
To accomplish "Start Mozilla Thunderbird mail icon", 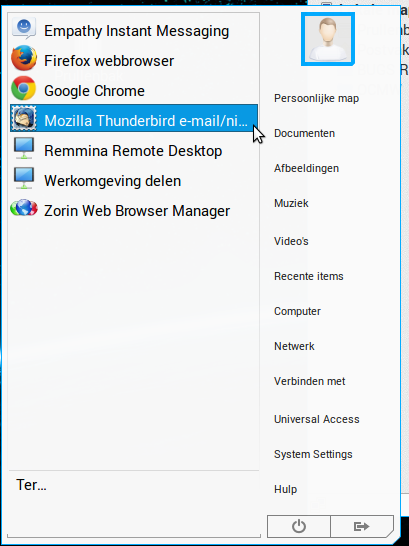I will (x=24, y=118).
